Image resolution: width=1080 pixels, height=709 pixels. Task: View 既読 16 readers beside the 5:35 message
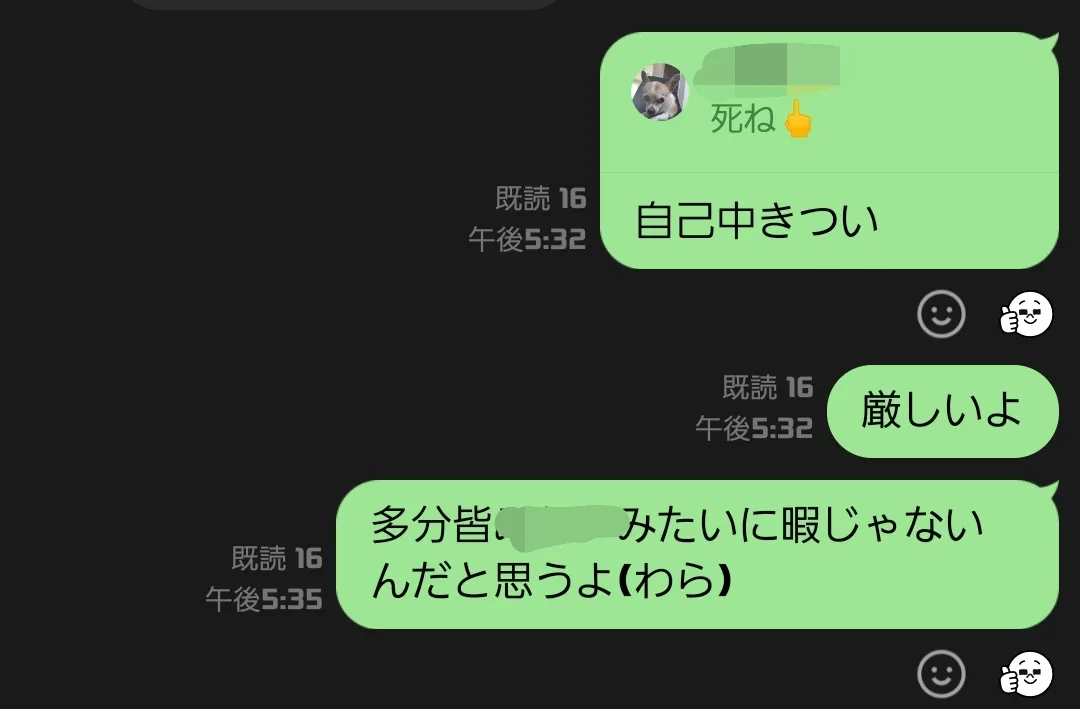(x=277, y=558)
